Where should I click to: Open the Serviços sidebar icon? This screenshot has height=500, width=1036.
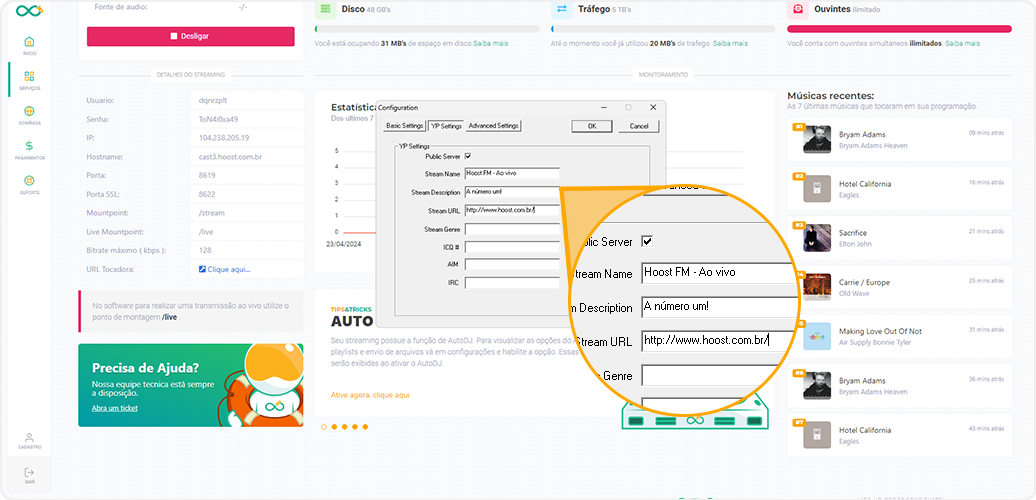(x=29, y=77)
